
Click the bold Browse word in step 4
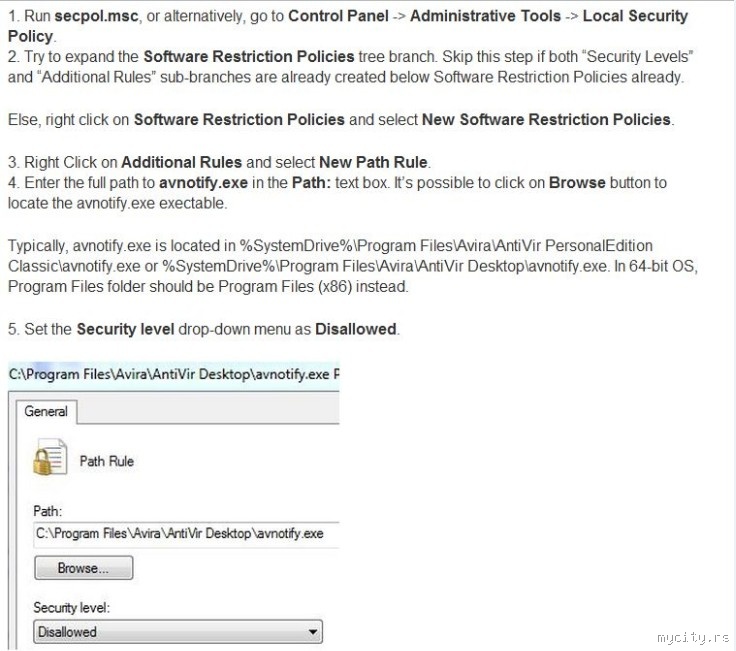click(577, 183)
